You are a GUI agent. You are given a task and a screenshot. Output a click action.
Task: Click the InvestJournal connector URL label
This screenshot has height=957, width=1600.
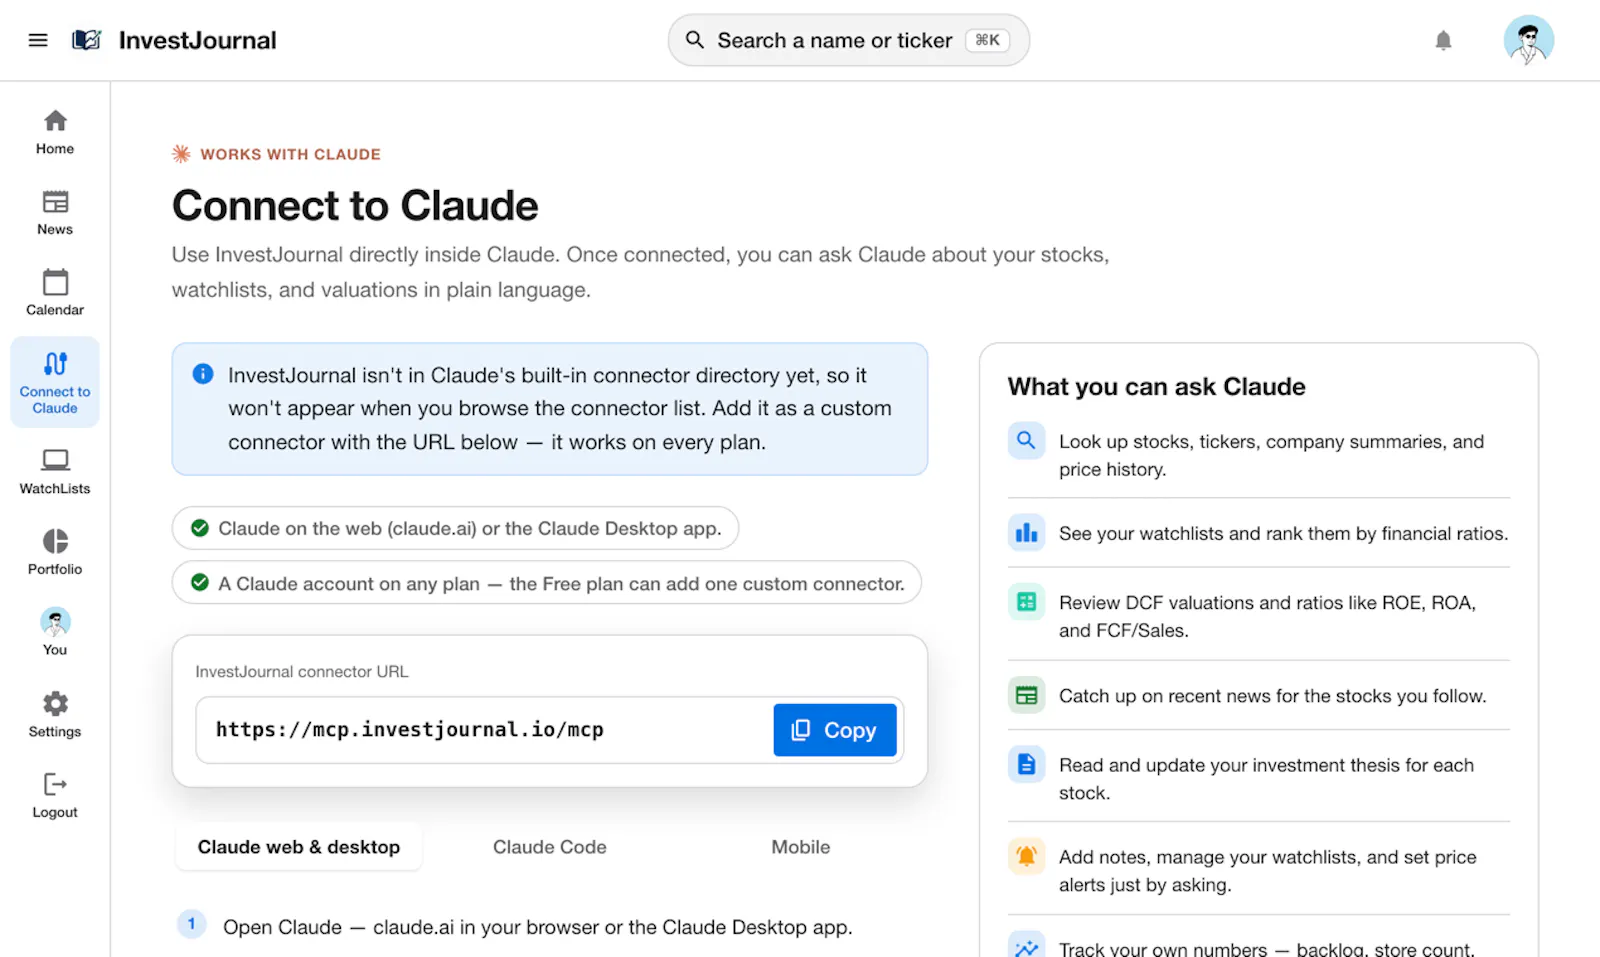click(302, 672)
